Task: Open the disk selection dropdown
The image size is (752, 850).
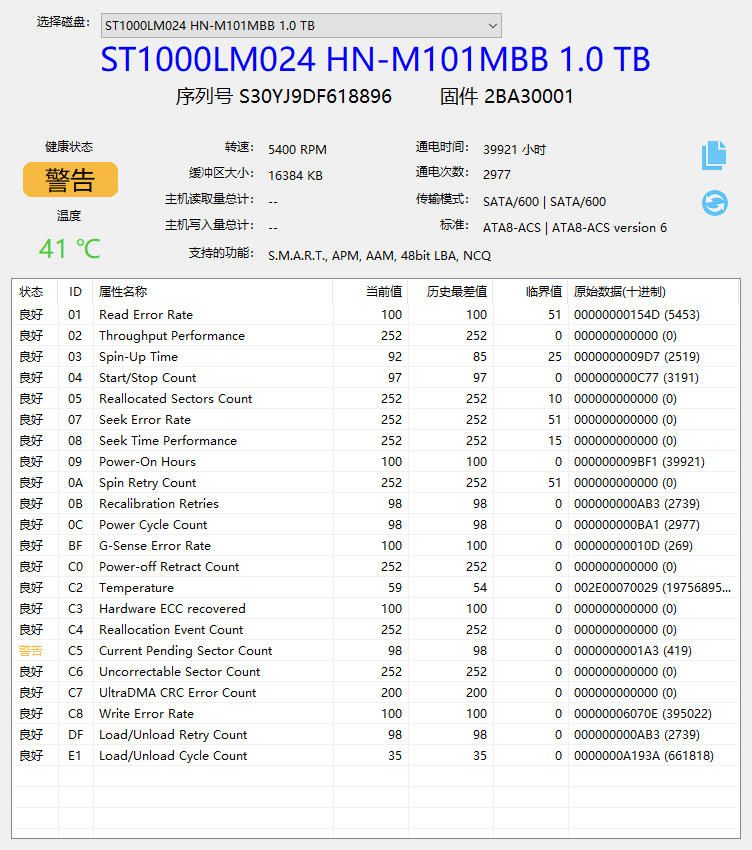Action: [x=300, y=25]
